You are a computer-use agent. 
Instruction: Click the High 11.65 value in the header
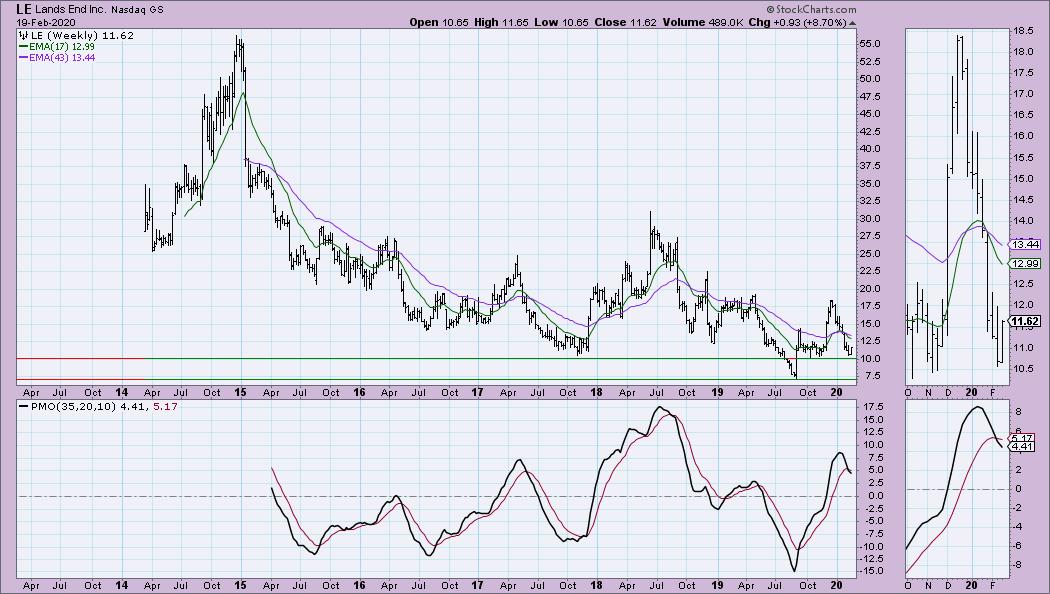tap(501, 22)
